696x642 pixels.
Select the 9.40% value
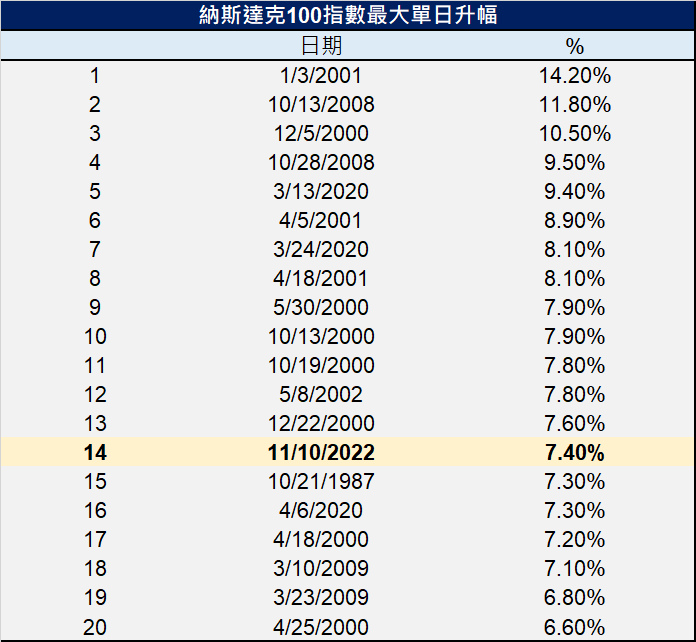pos(575,191)
